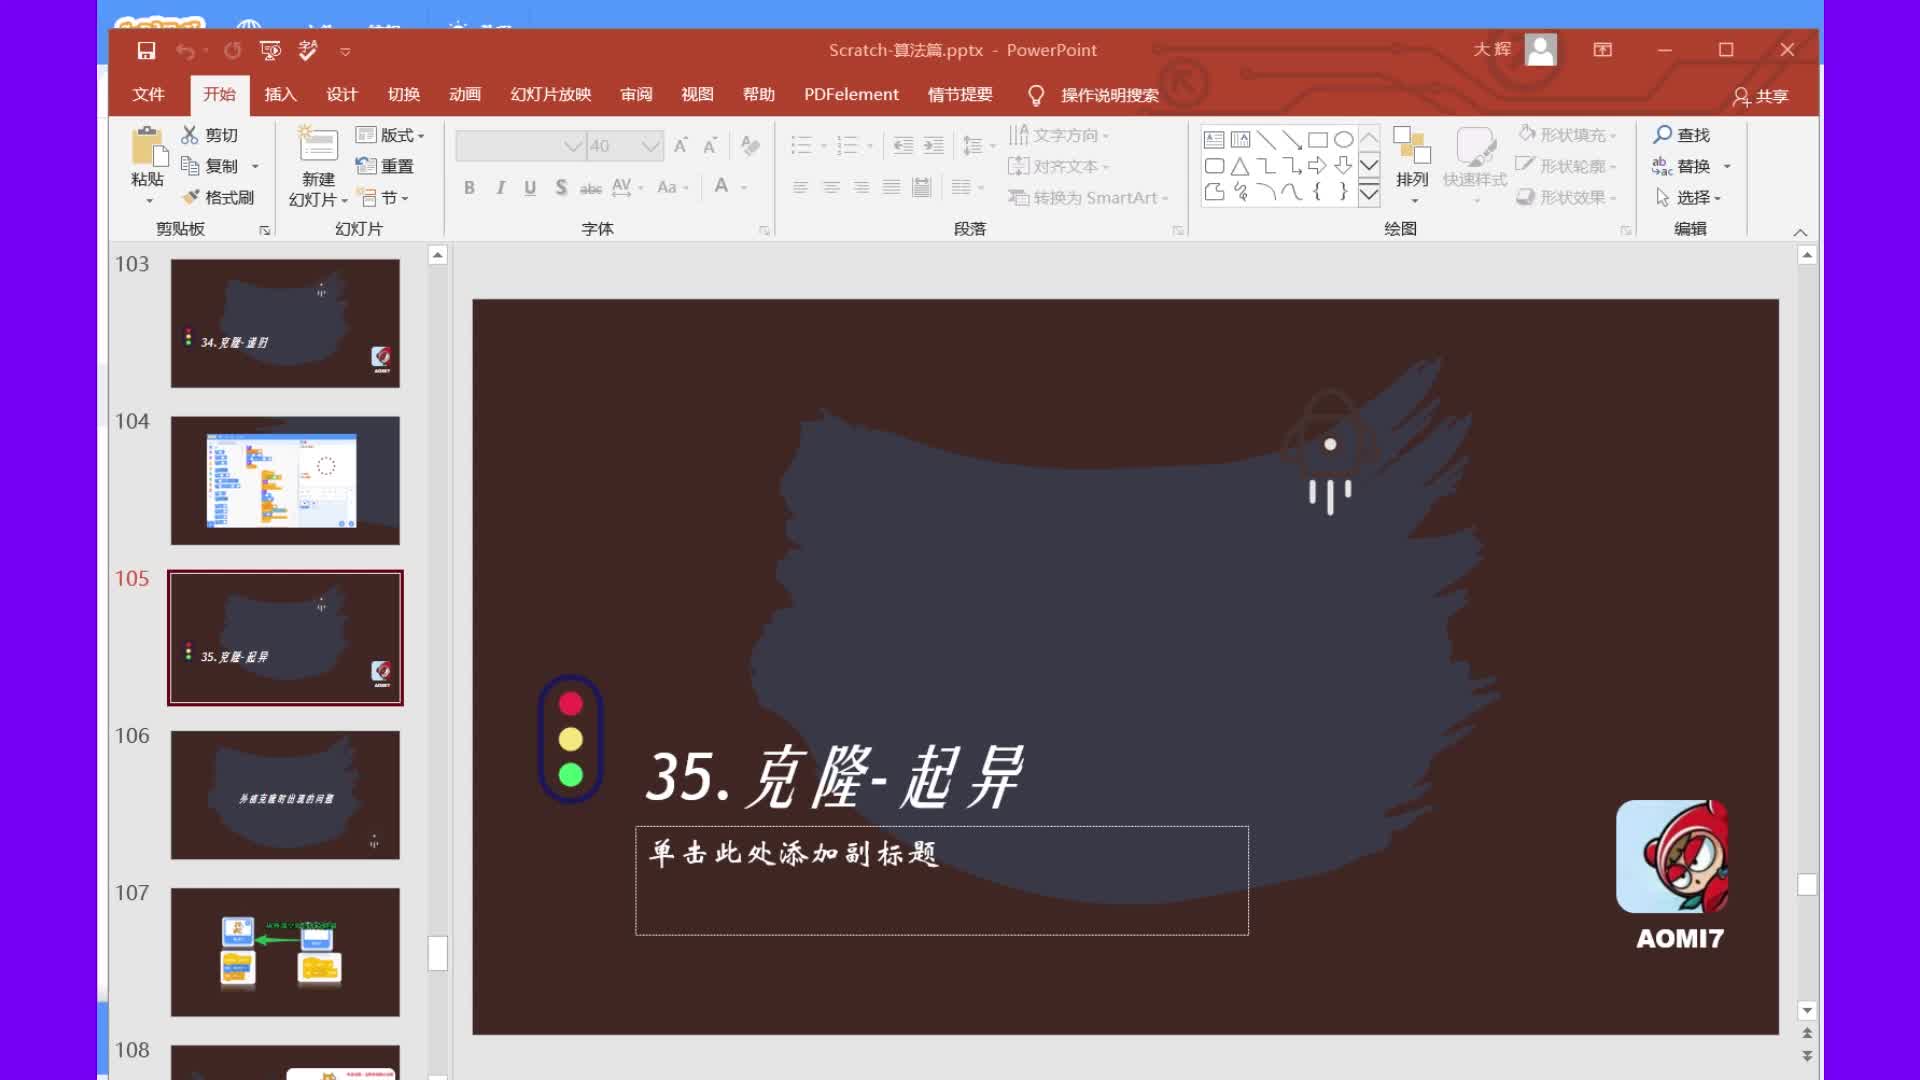Align text to the left
Image resolution: width=1920 pixels, height=1080 pixels.
coord(800,187)
